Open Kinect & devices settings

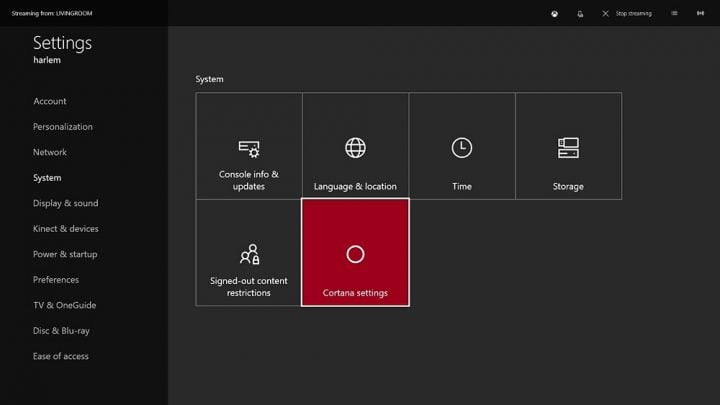(x=66, y=229)
